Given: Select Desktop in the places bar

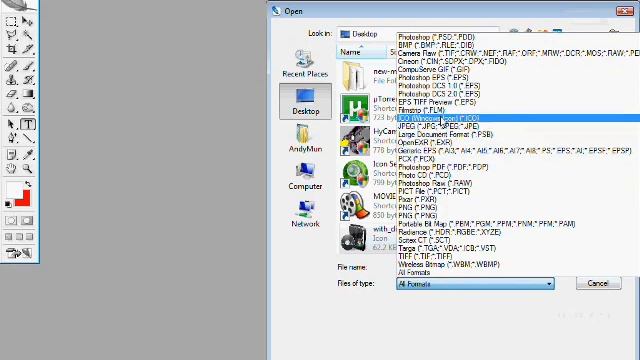Looking at the screenshot, I should click(x=305, y=101).
